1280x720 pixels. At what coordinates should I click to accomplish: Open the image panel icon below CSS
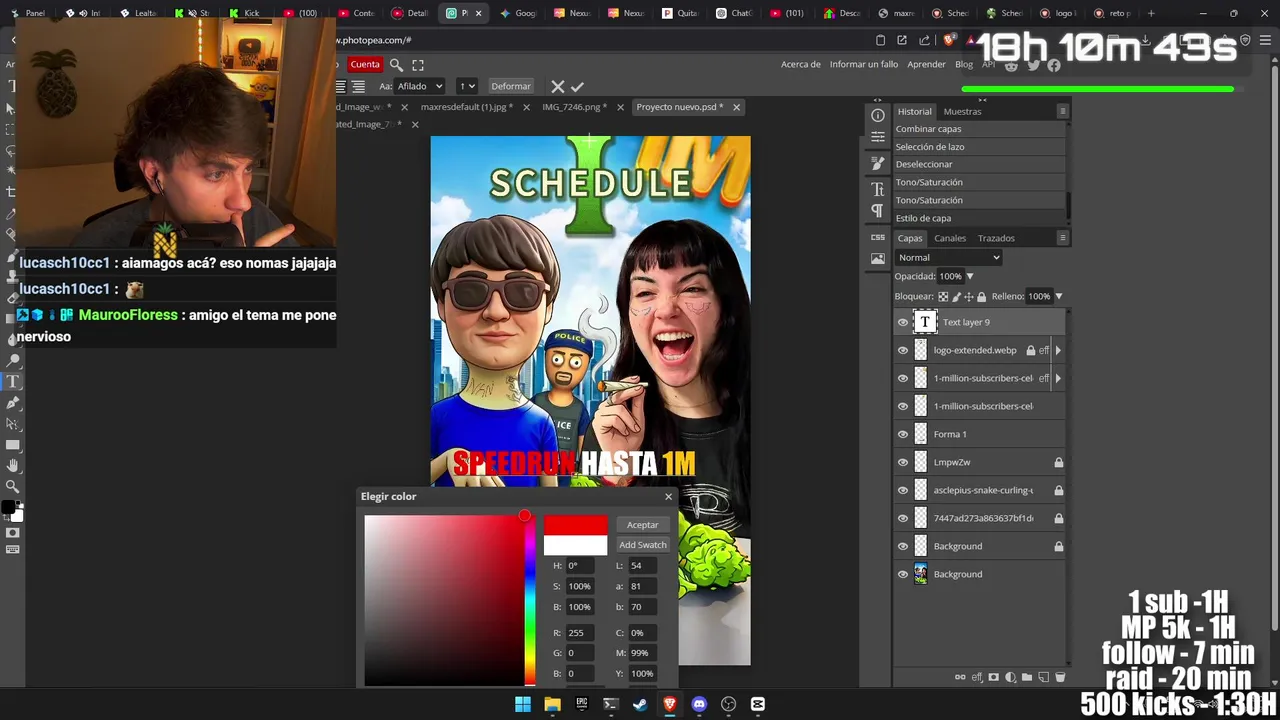point(878,258)
